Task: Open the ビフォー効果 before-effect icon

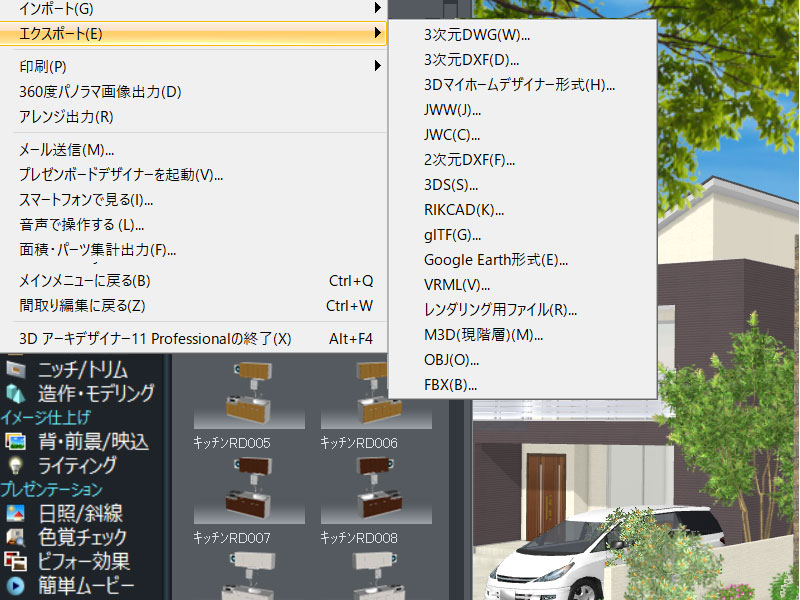Action: pos(15,561)
